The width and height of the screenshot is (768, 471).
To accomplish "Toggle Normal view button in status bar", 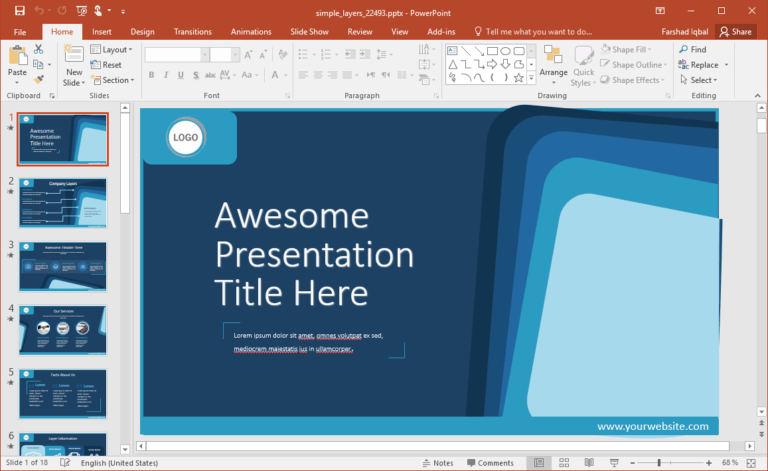I will [539, 463].
